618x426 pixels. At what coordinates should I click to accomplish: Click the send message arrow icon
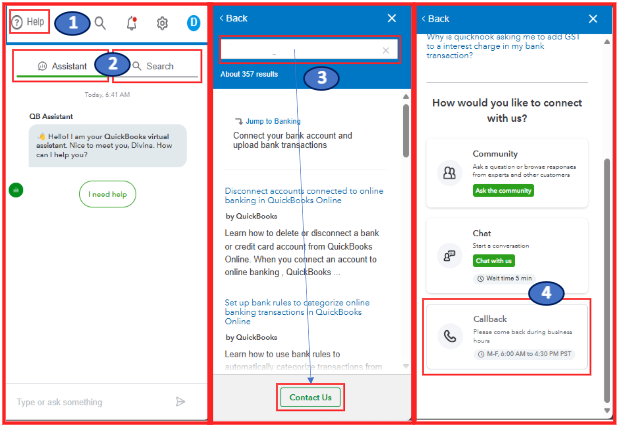[x=181, y=402]
